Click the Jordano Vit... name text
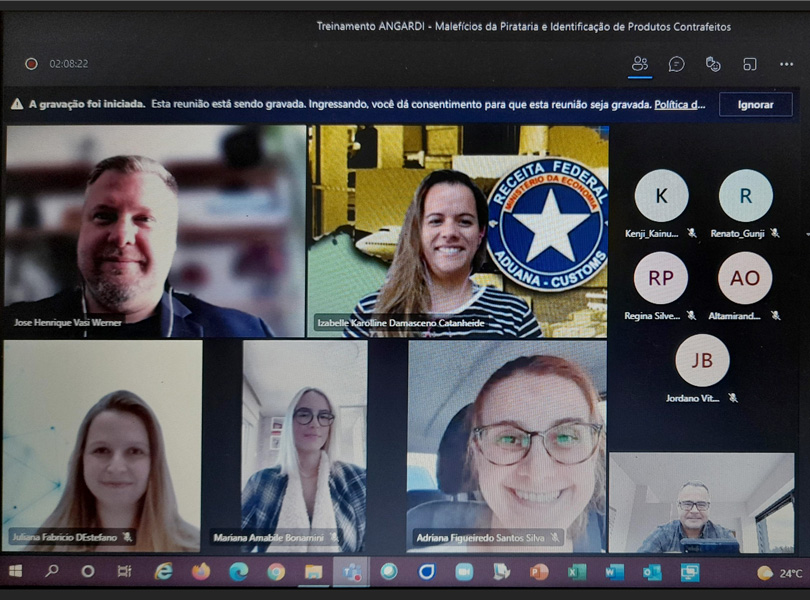Viewport: 810px width, 600px height. tap(692, 398)
